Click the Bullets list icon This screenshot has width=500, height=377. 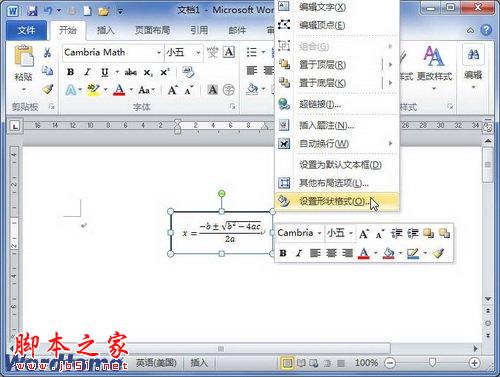(x=251, y=52)
